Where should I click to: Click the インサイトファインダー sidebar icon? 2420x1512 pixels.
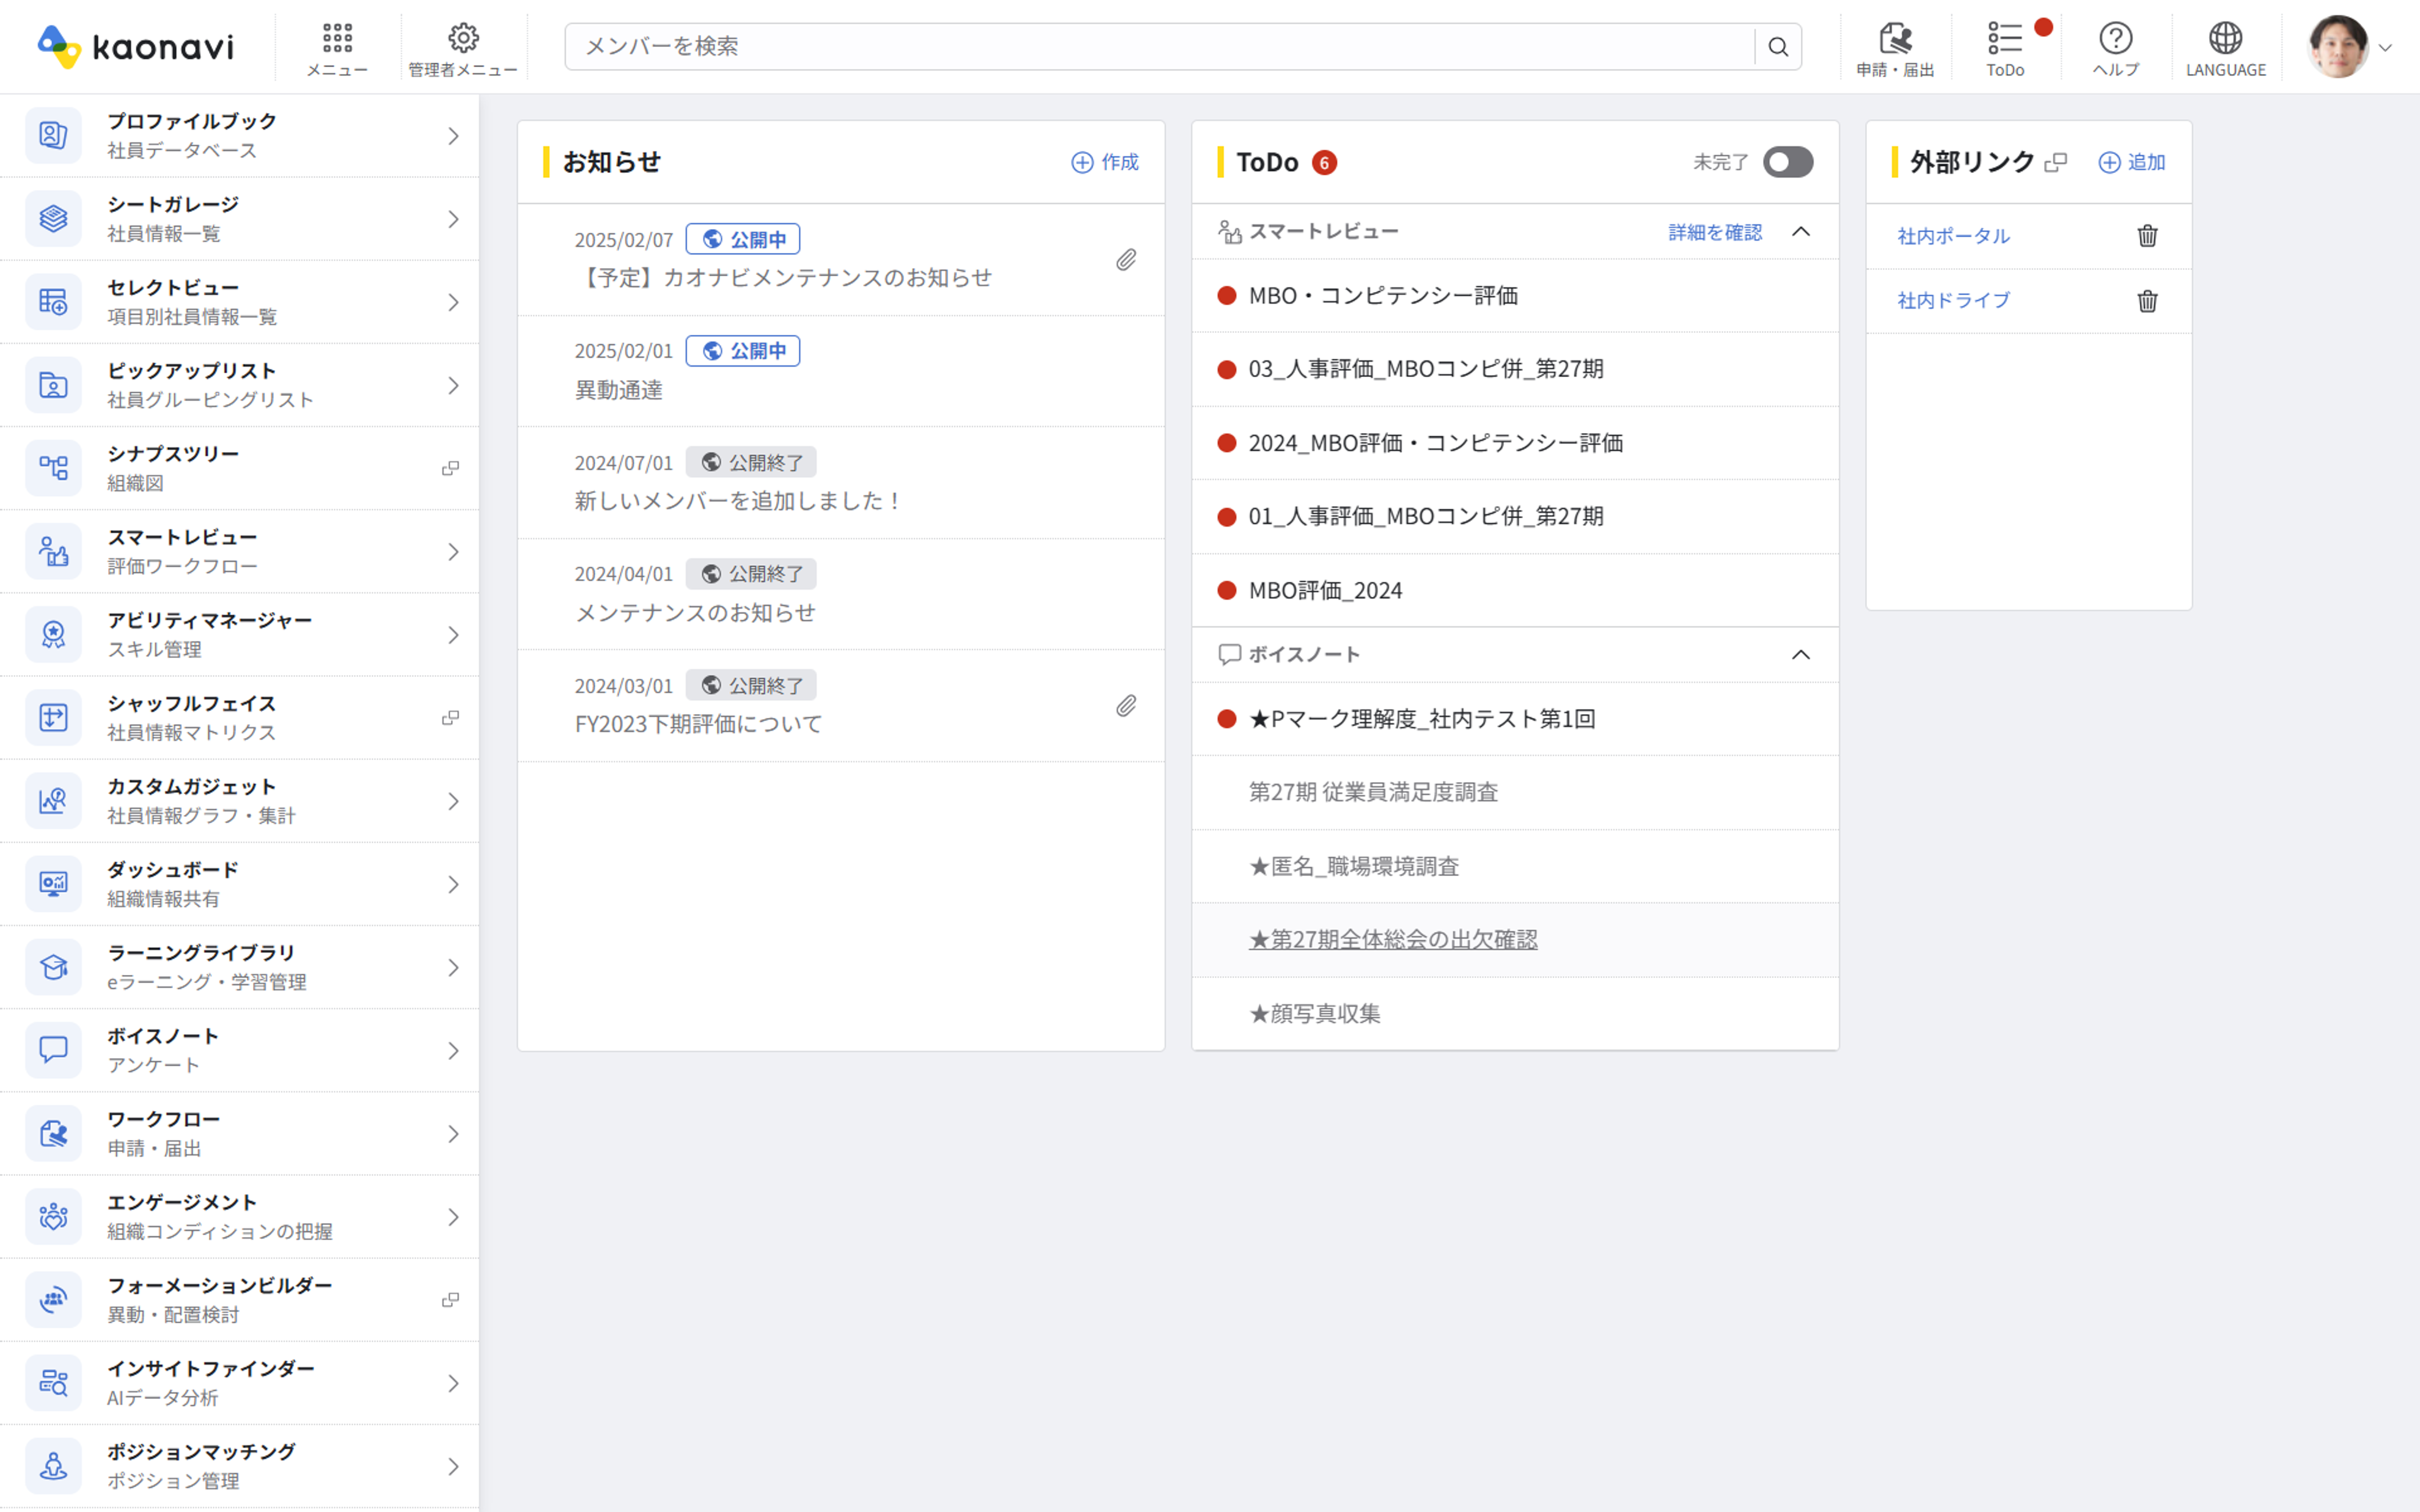coord(53,1383)
